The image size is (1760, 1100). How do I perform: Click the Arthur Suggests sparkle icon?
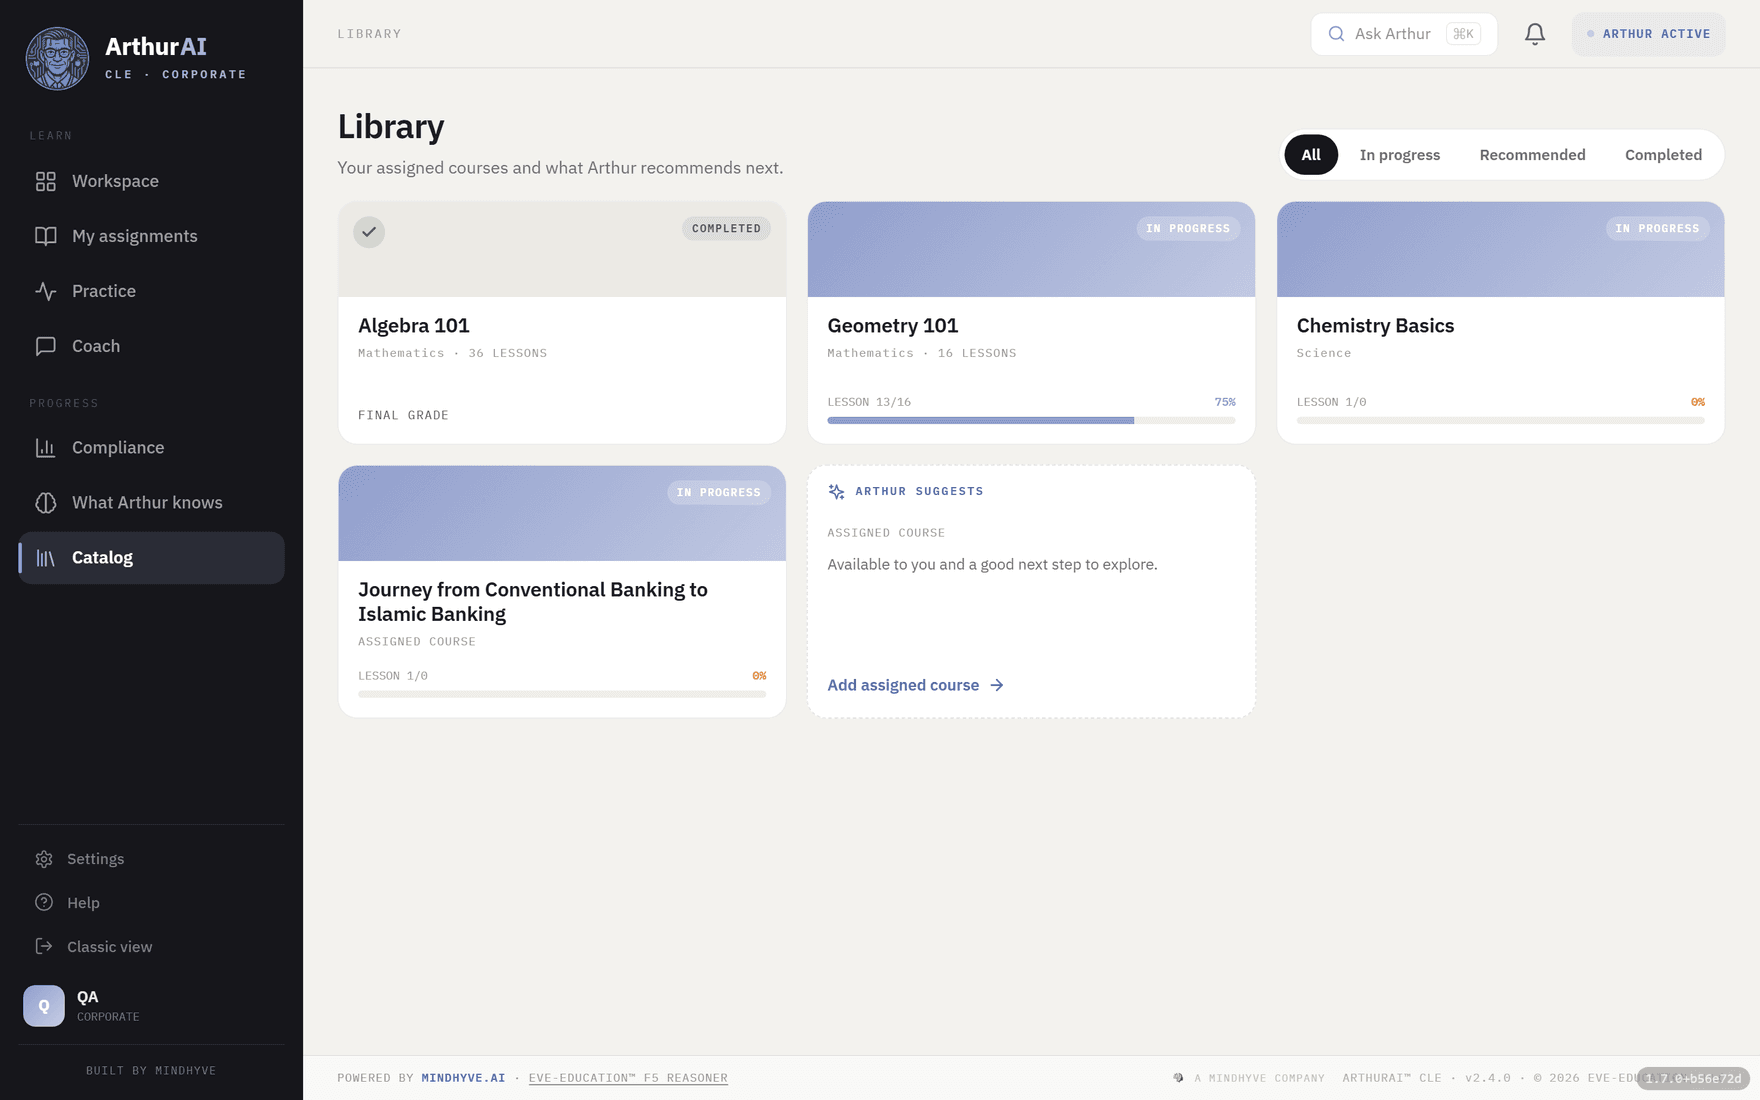[x=837, y=491]
